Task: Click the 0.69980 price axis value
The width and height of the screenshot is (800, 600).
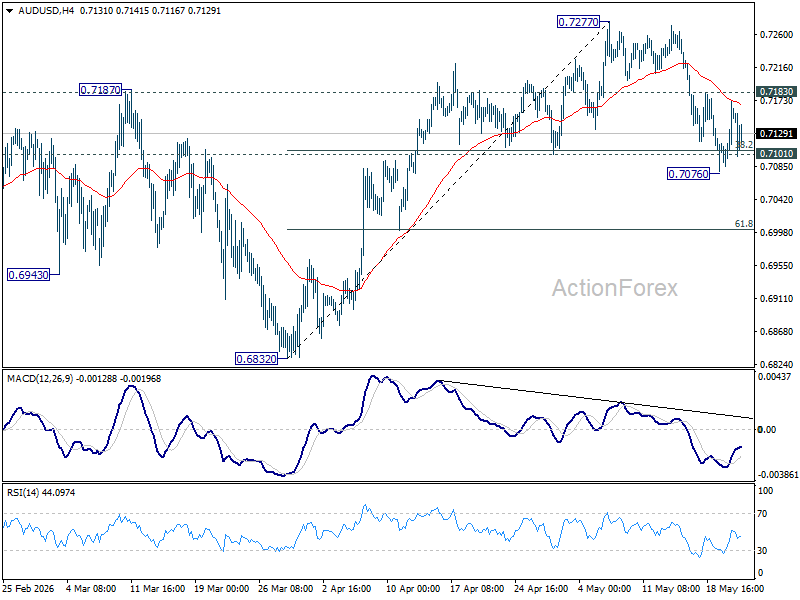Action: pos(777,233)
